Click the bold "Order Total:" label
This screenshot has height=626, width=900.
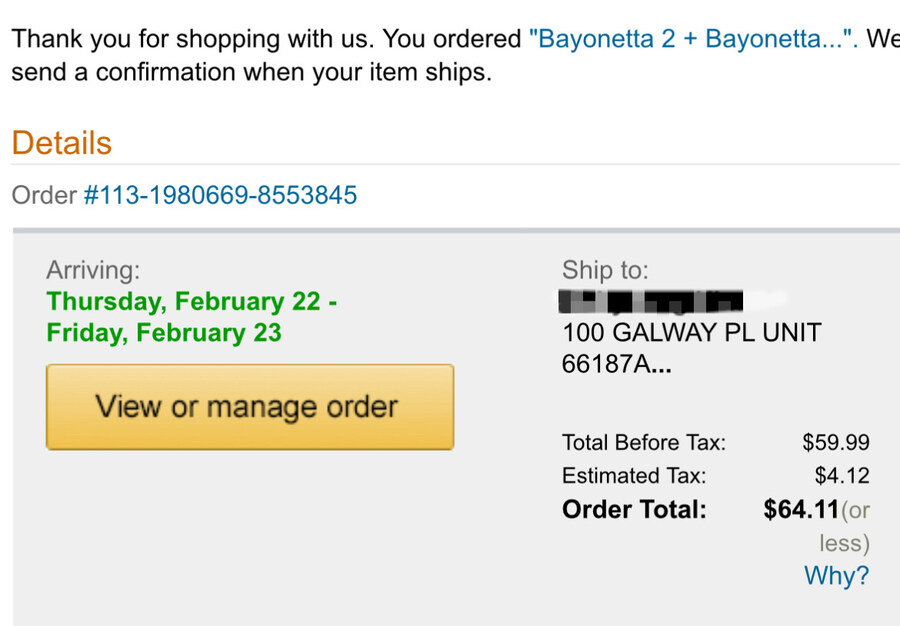(x=634, y=510)
